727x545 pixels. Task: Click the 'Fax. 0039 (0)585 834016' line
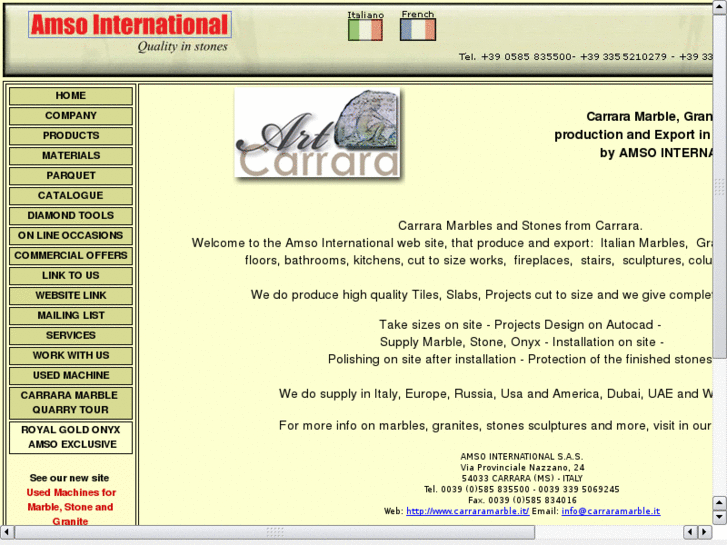pyautogui.click(x=522, y=500)
